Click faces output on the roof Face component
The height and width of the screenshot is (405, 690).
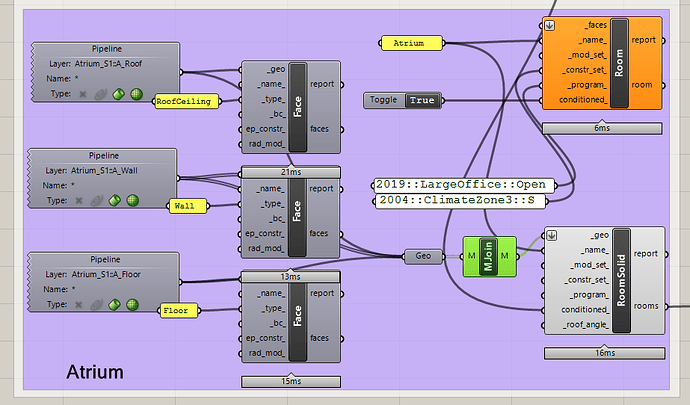tap(319, 129)
